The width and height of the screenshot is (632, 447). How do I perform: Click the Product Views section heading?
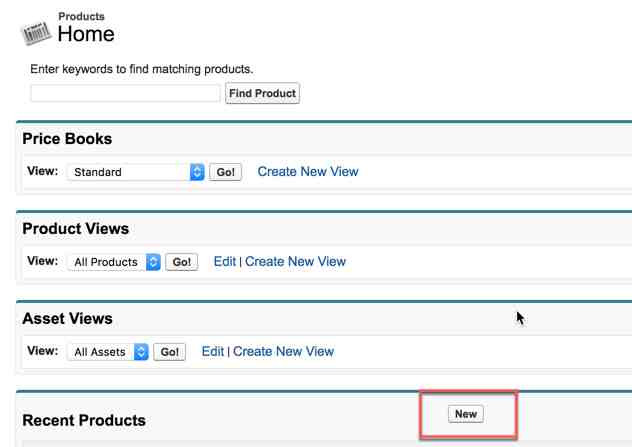point(76,229)
